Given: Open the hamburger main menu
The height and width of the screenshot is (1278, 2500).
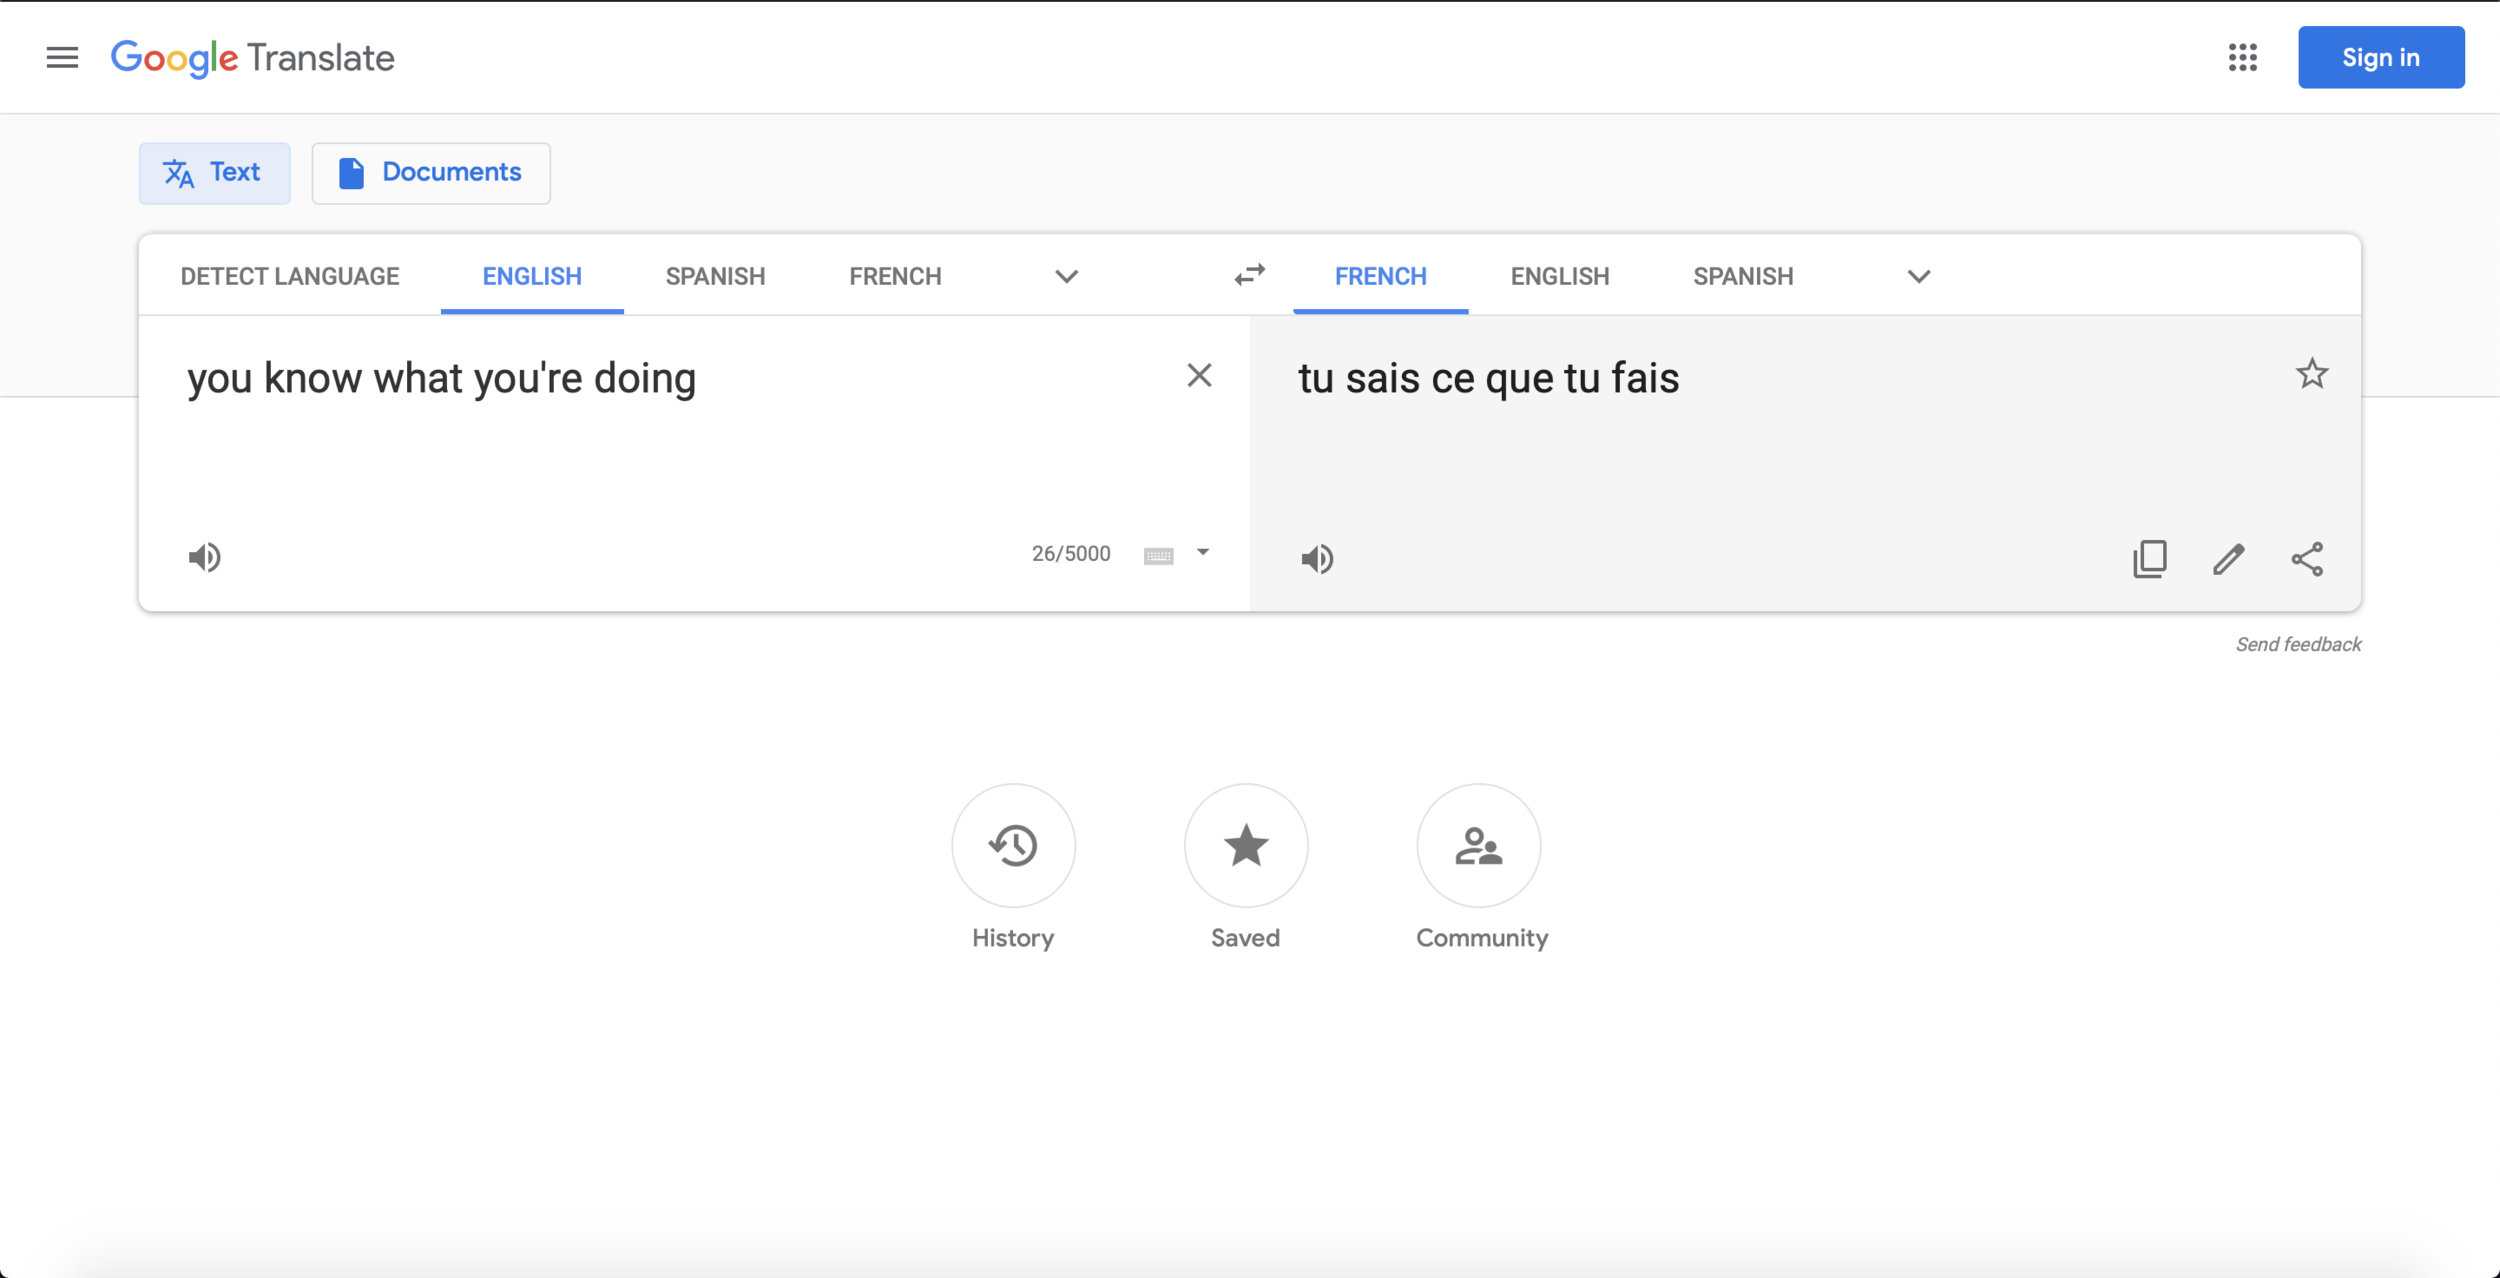Looking at the screenshot, I should pos(62,58).
